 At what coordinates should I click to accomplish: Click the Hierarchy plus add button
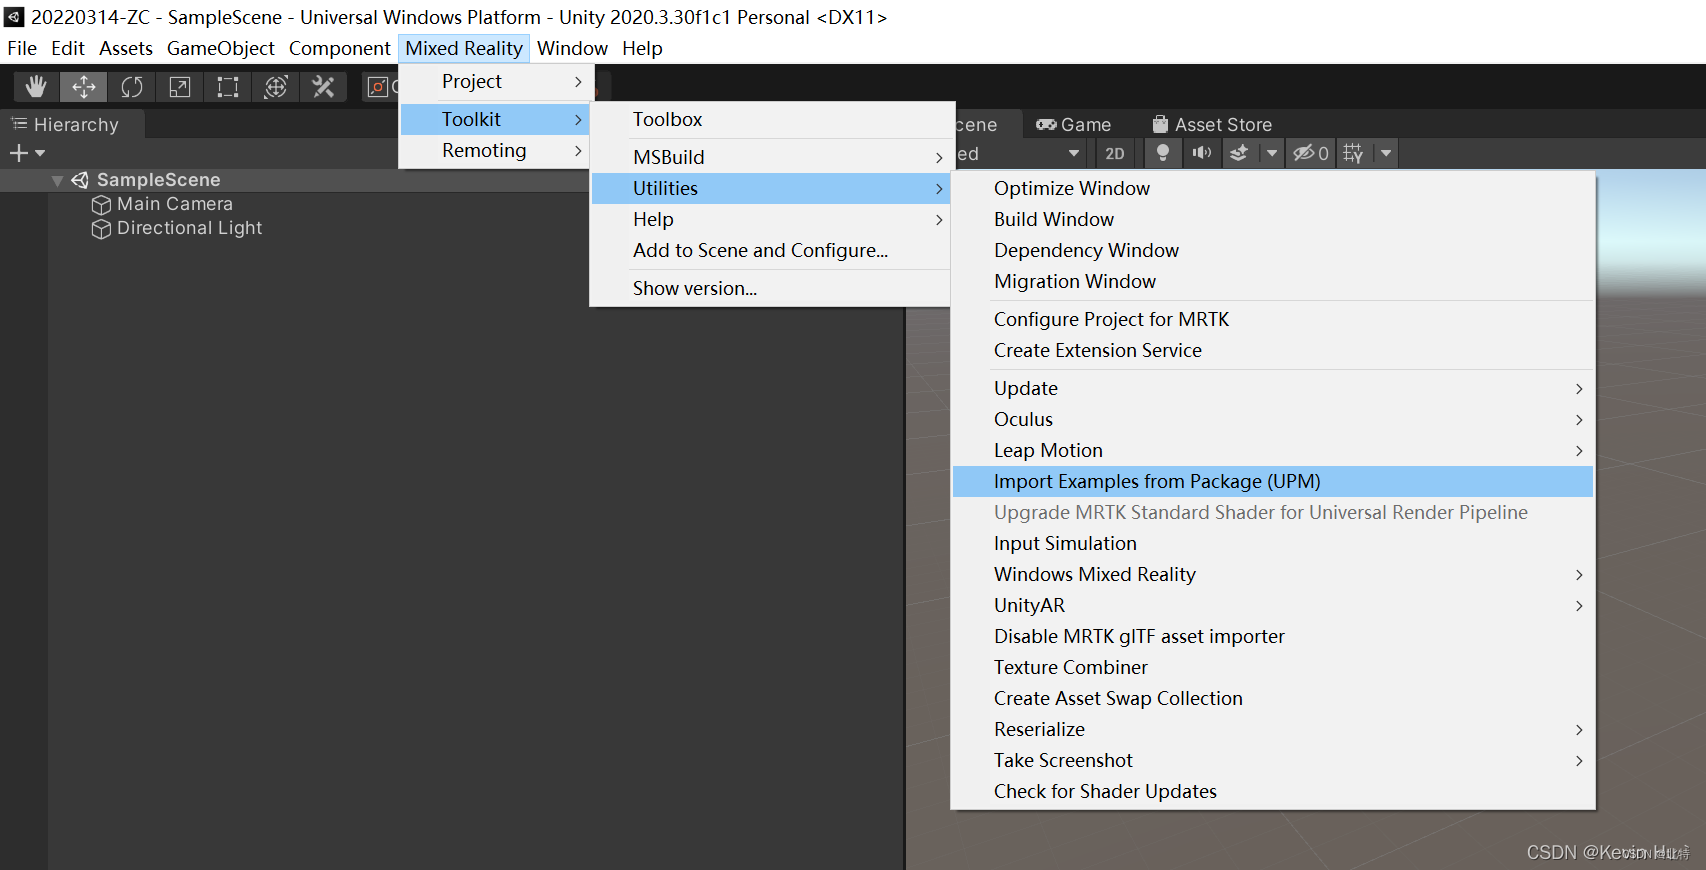pos(18,153)
